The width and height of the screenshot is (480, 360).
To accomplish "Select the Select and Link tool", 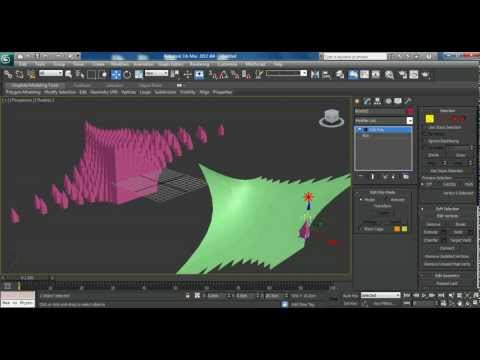I will (8, 74).
